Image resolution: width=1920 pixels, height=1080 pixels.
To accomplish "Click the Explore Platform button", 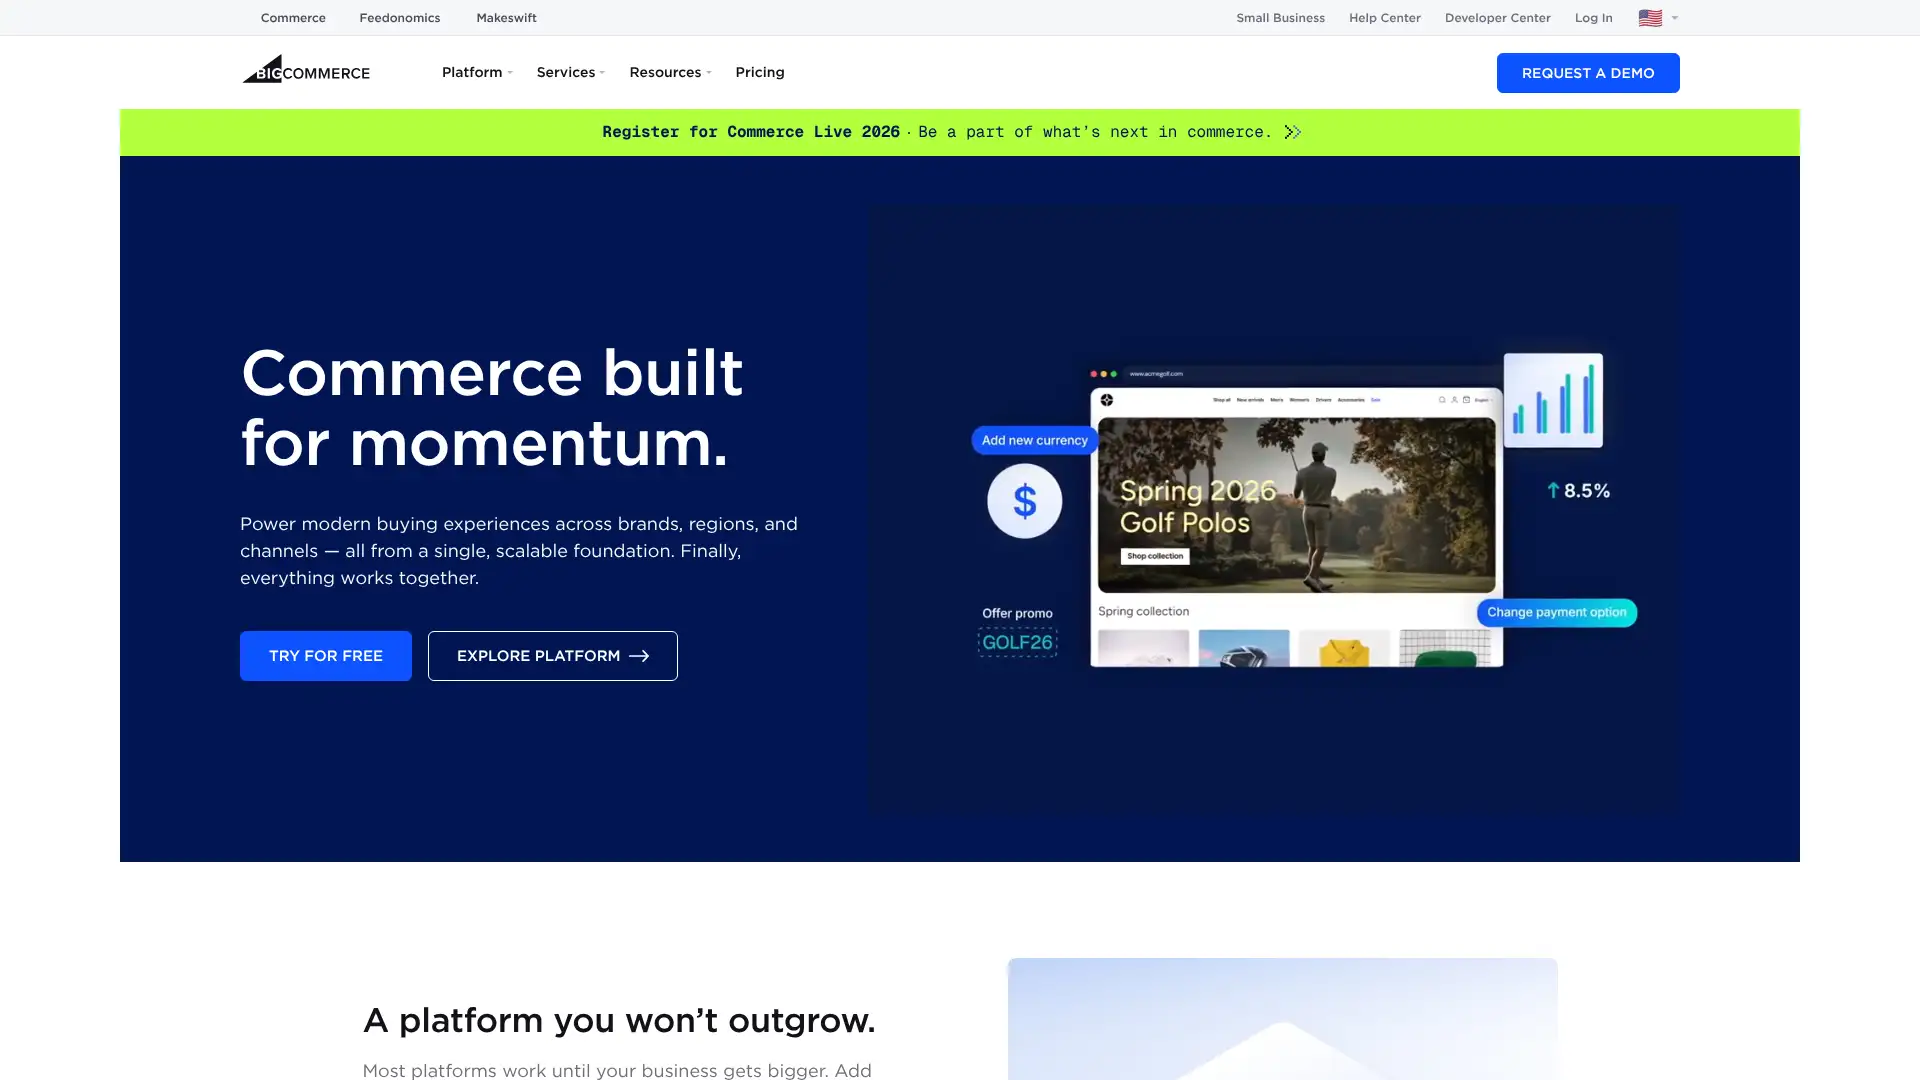I will click(x=553, y=656).
